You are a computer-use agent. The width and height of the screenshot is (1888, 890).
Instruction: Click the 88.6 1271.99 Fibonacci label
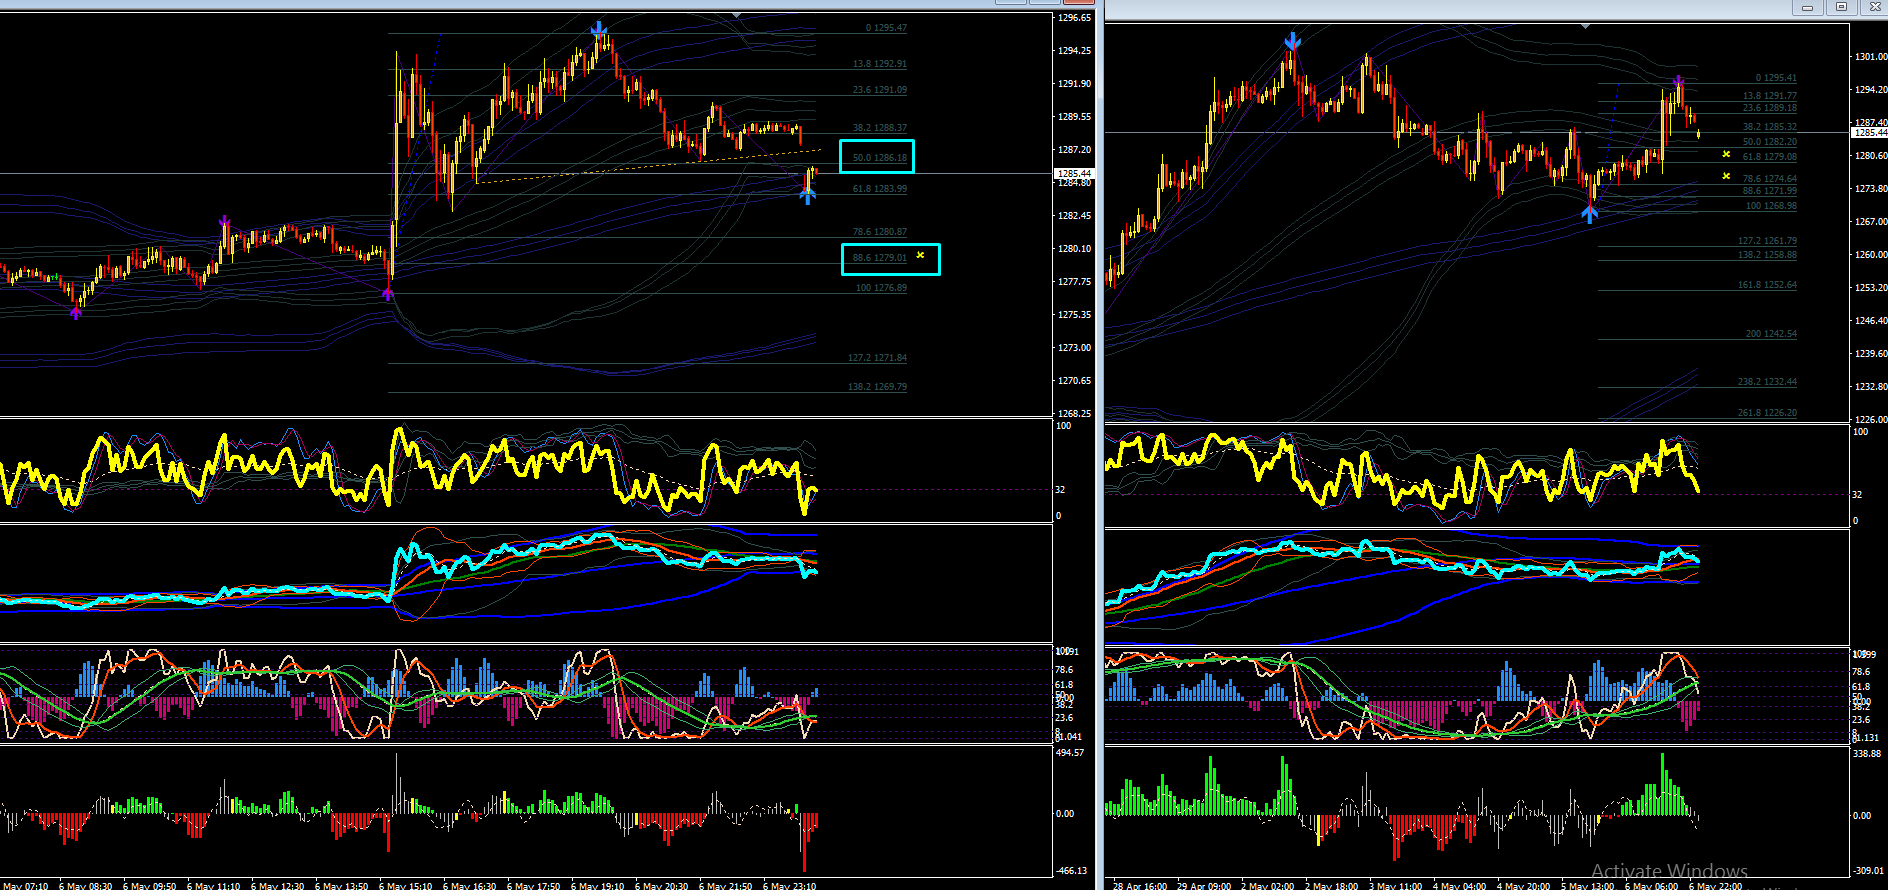(x=1770, y=191)
